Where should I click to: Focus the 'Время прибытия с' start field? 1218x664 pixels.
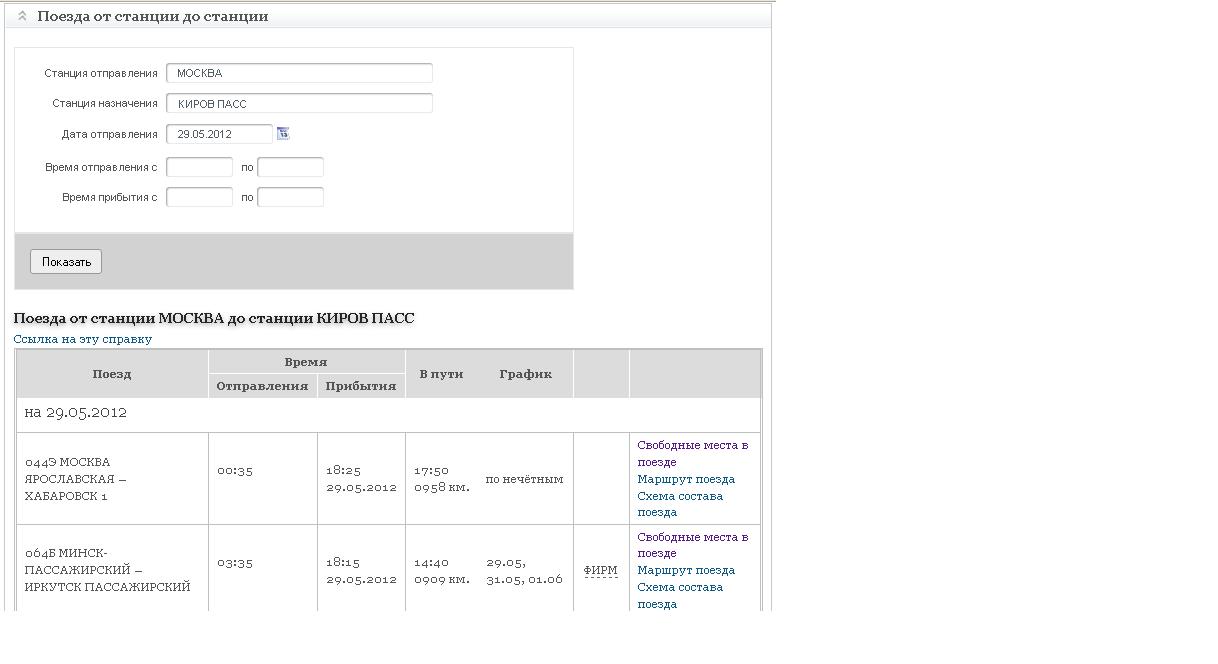tap(199, 197)
